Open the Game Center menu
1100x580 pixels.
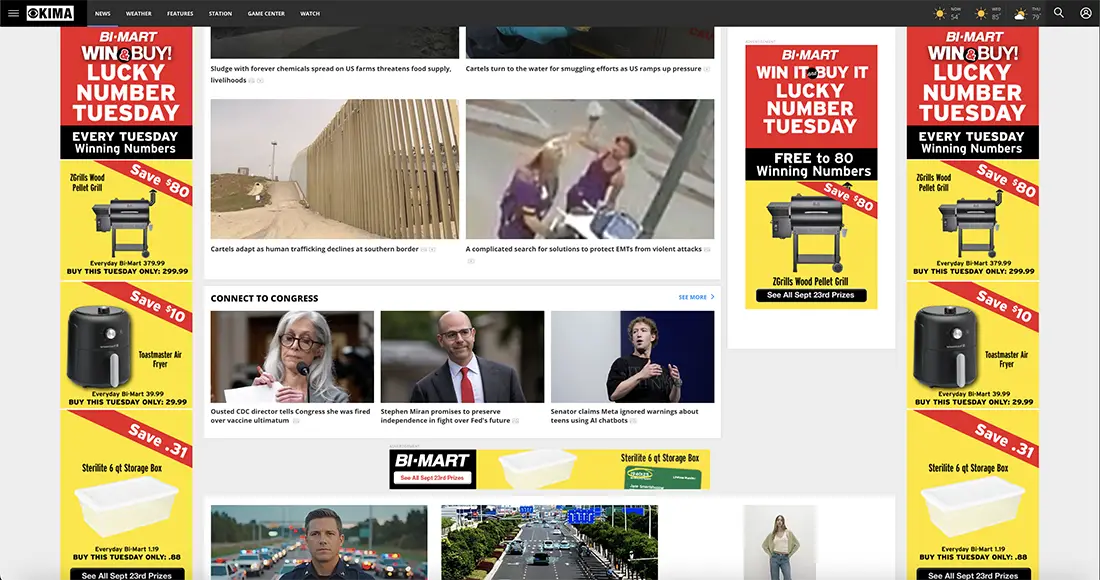pyautogui.click(x=266, y=13)
